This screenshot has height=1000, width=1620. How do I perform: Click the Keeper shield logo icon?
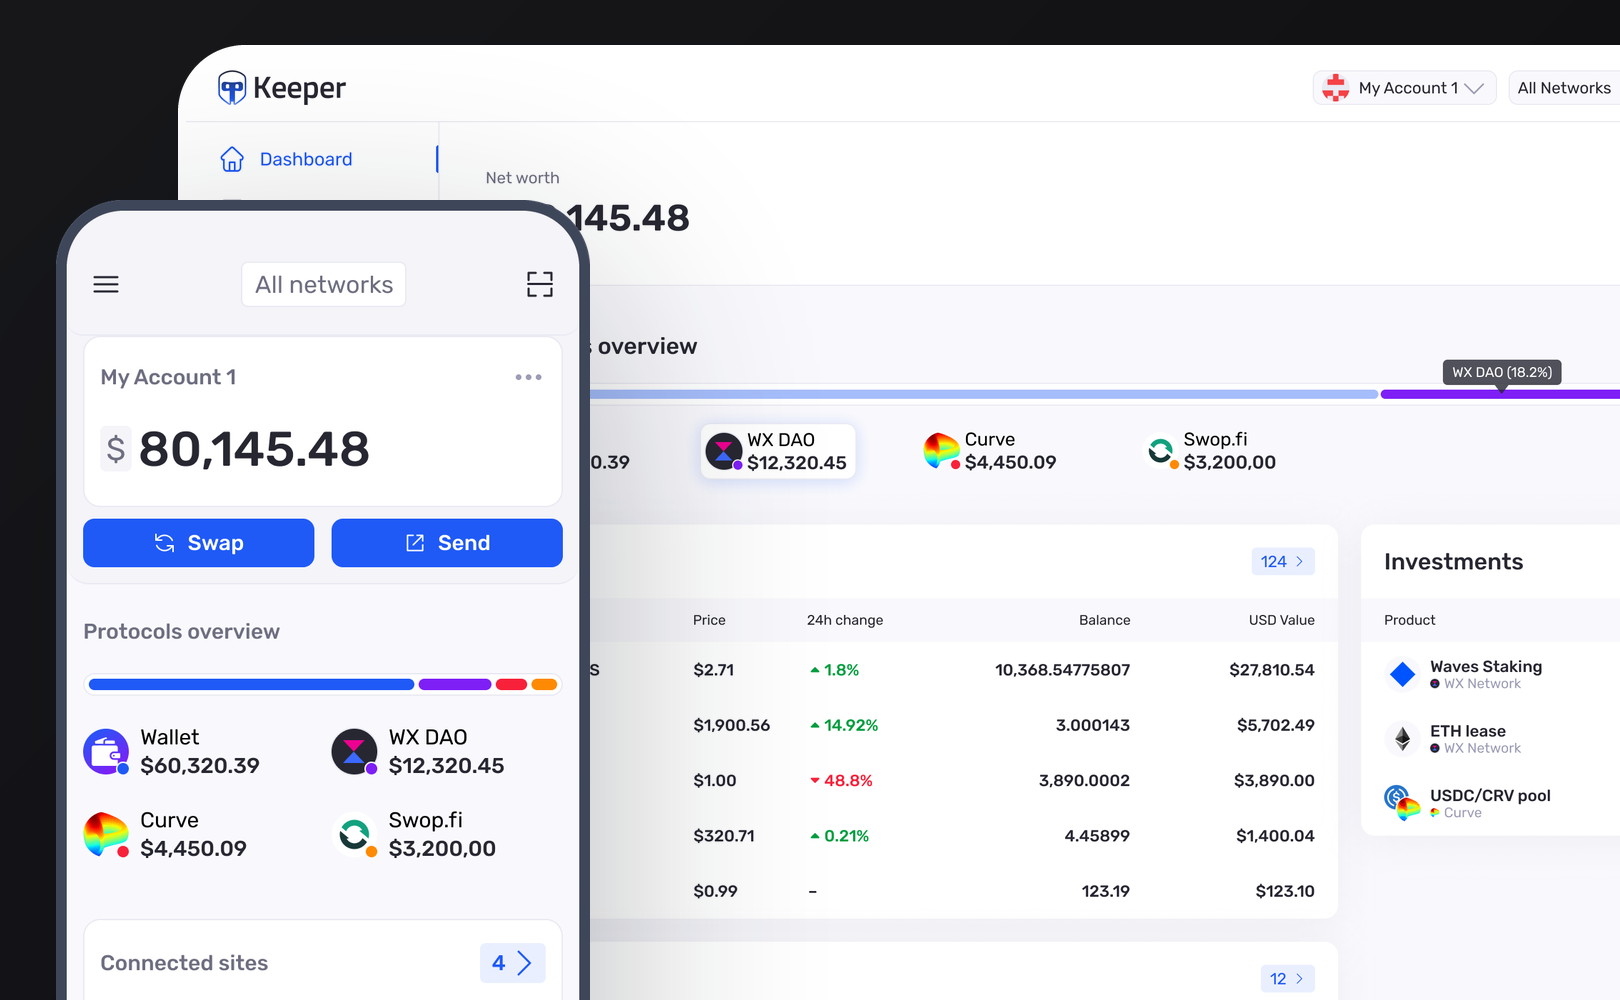[x=232, y=88]
